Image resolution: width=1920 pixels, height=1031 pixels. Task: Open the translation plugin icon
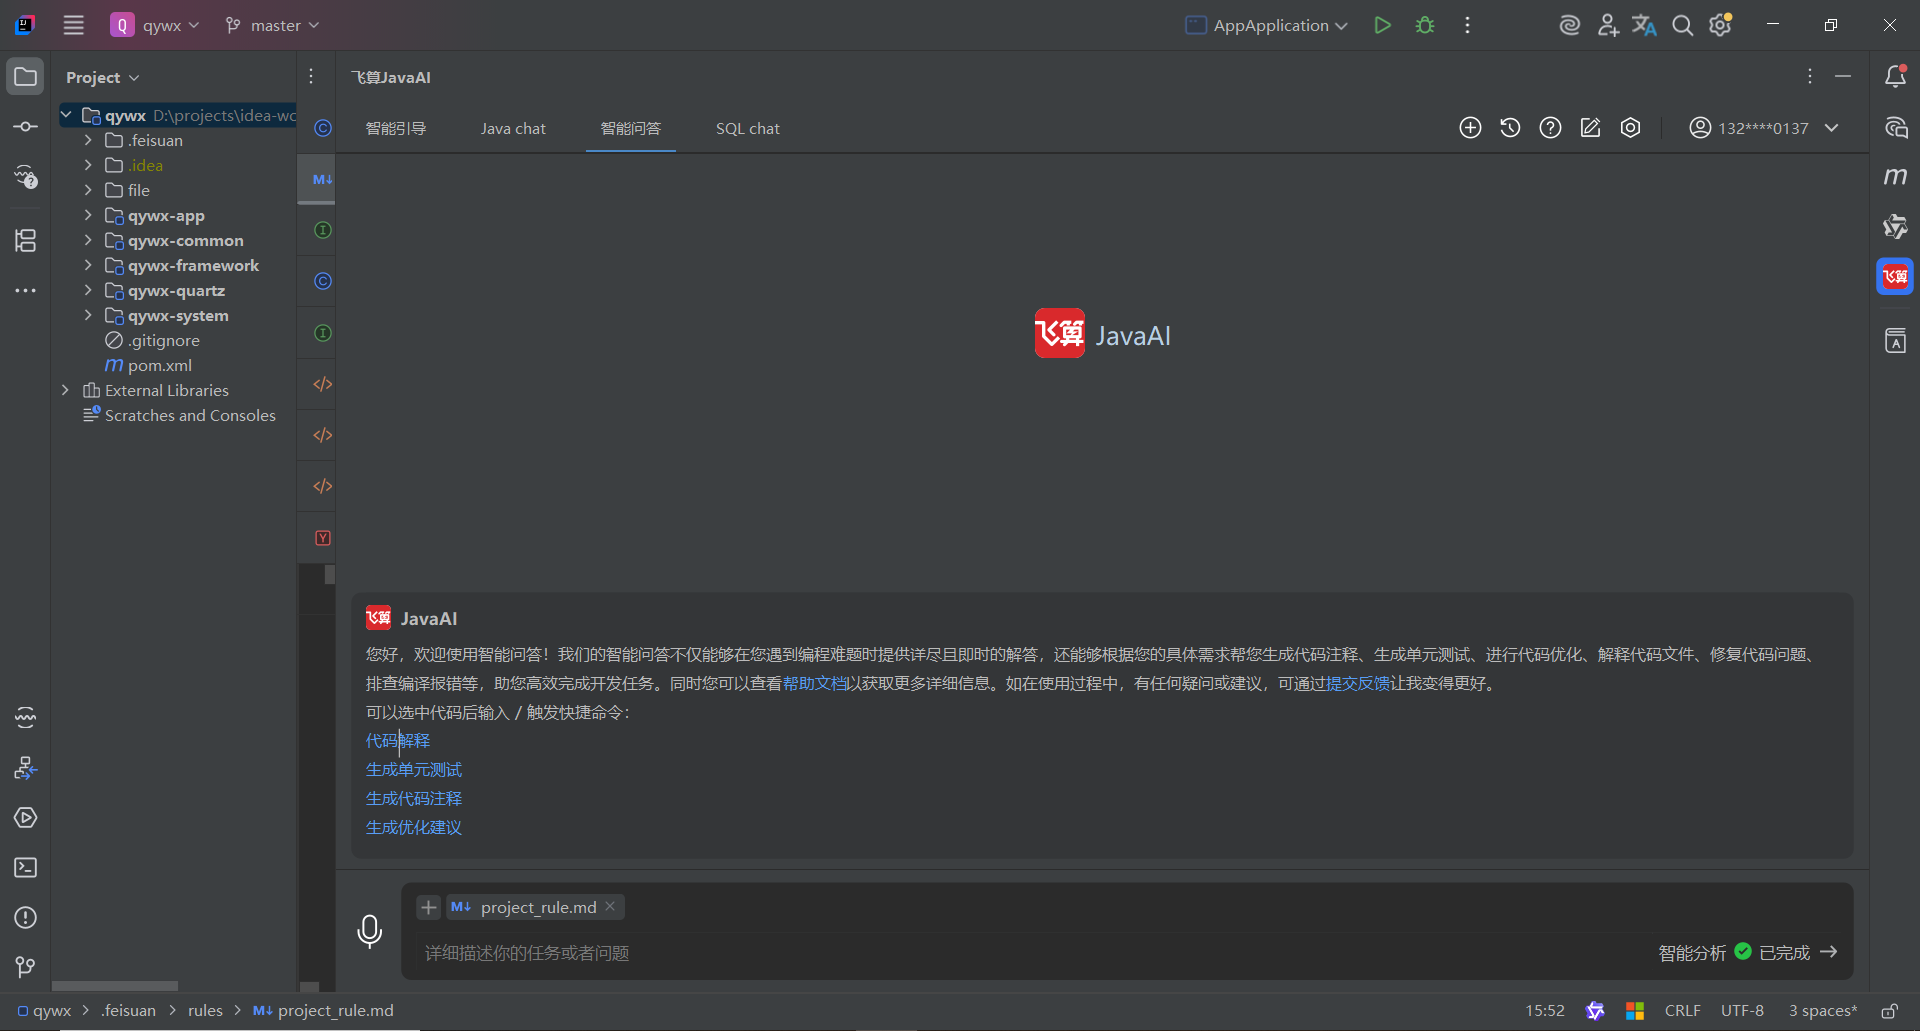[1644, 25]
